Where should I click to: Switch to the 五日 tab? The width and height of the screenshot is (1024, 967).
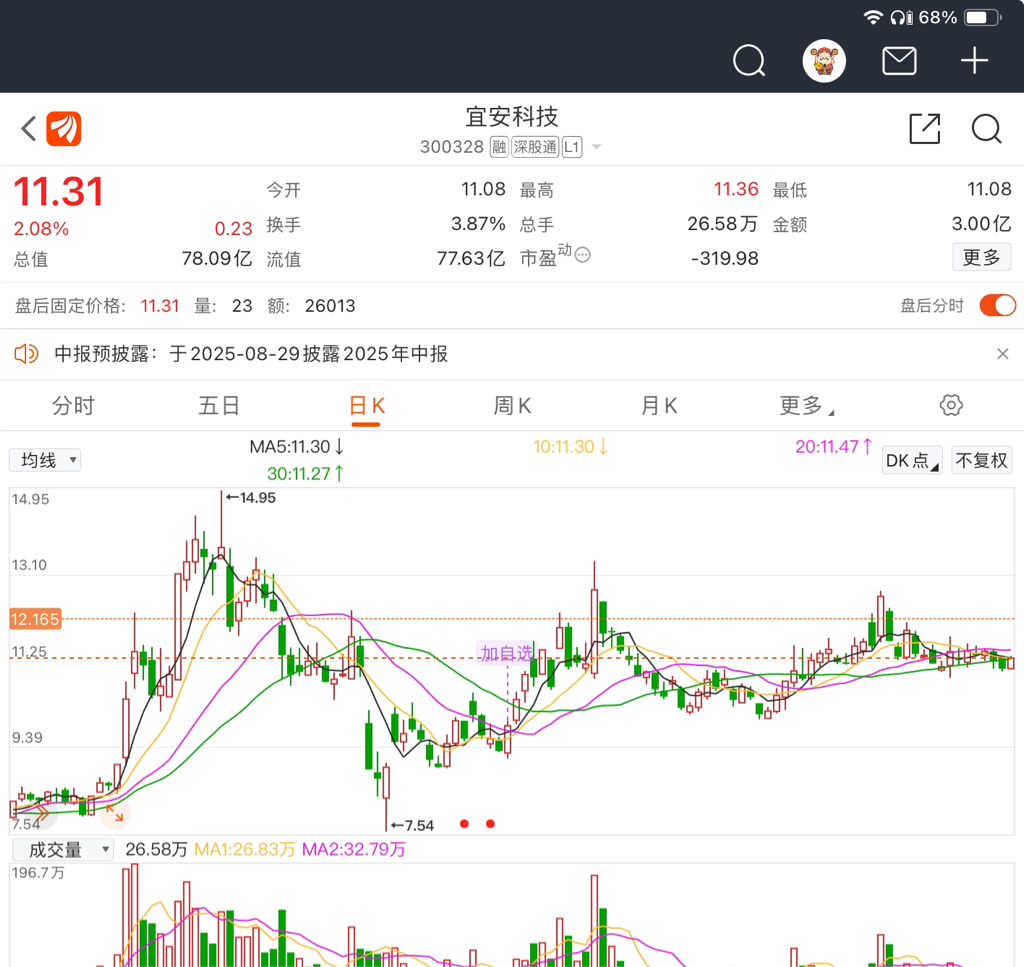tap(219, 406)
